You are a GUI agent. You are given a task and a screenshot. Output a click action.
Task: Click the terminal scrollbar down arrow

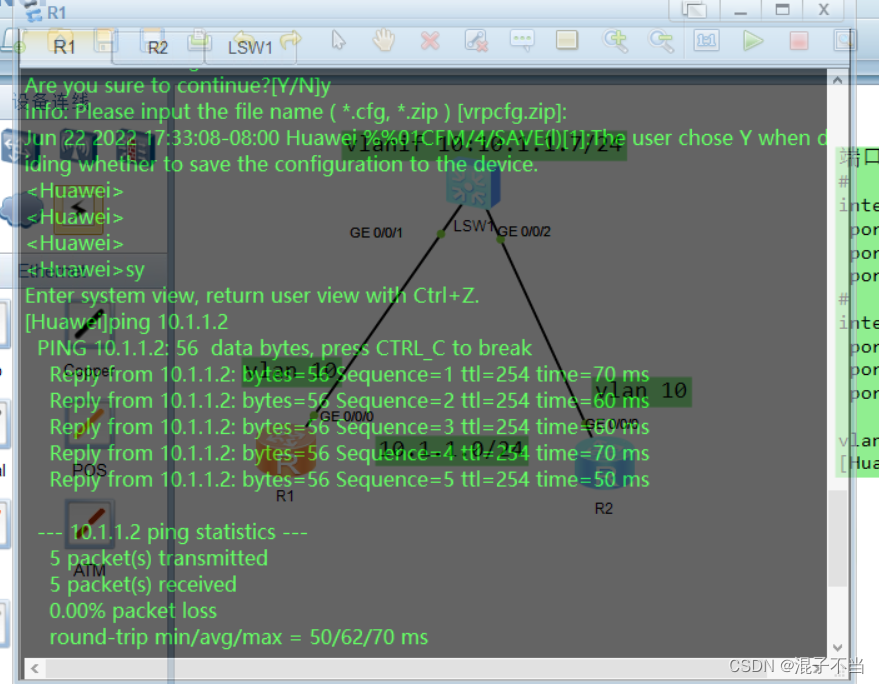[838, 648]
